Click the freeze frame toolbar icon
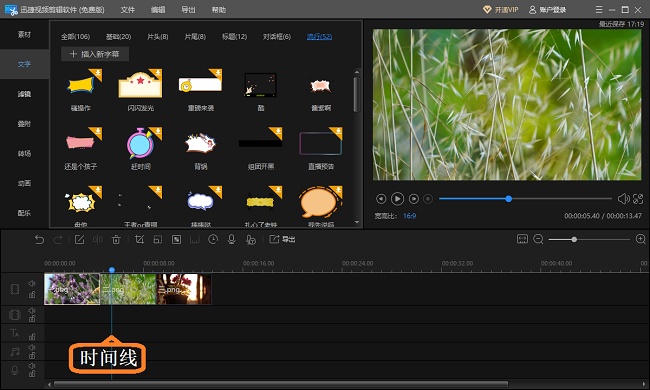The image size is (650, 390). [x=195, y=240]
